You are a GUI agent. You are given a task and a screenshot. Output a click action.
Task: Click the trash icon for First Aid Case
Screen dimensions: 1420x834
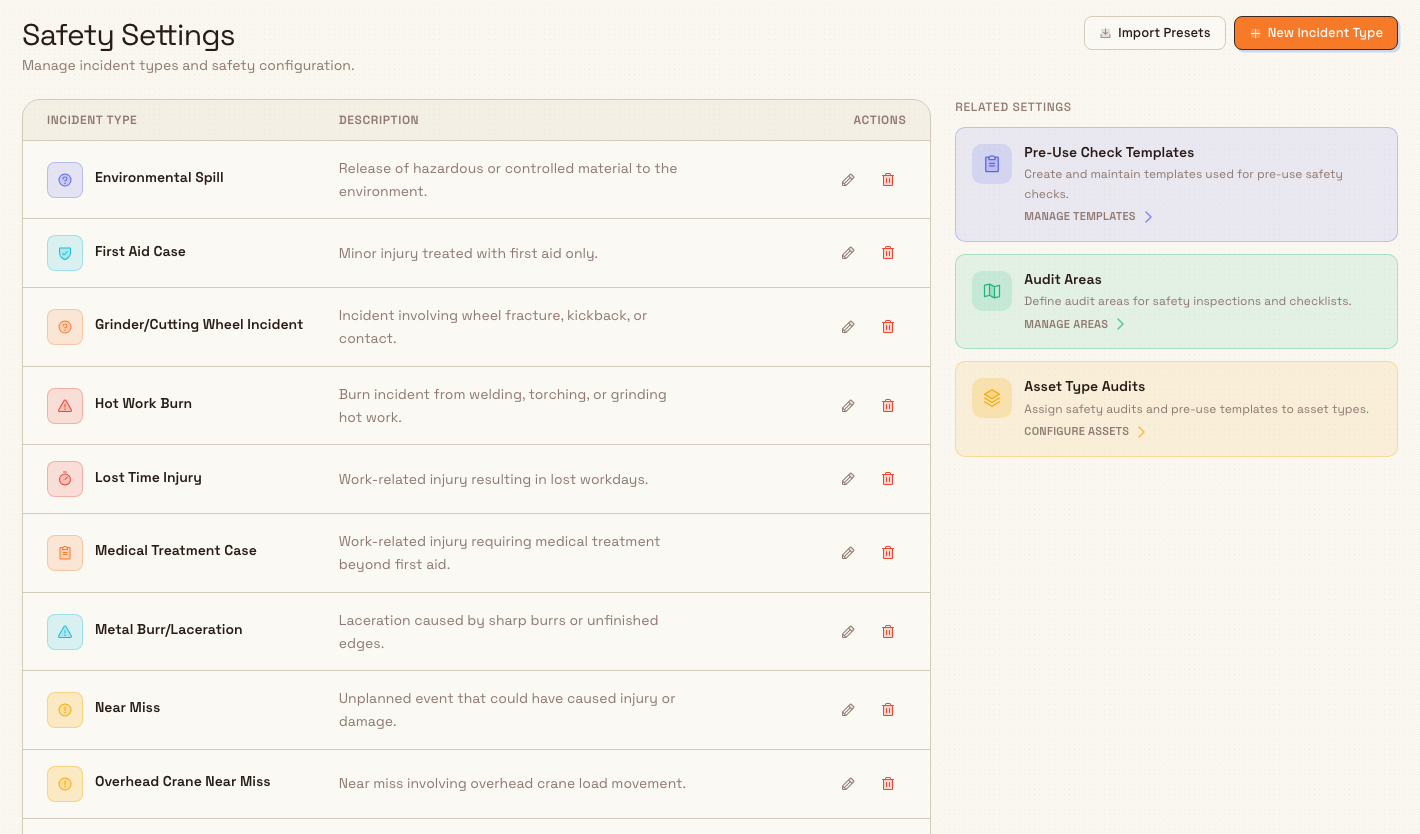click(x=888, y=253)
